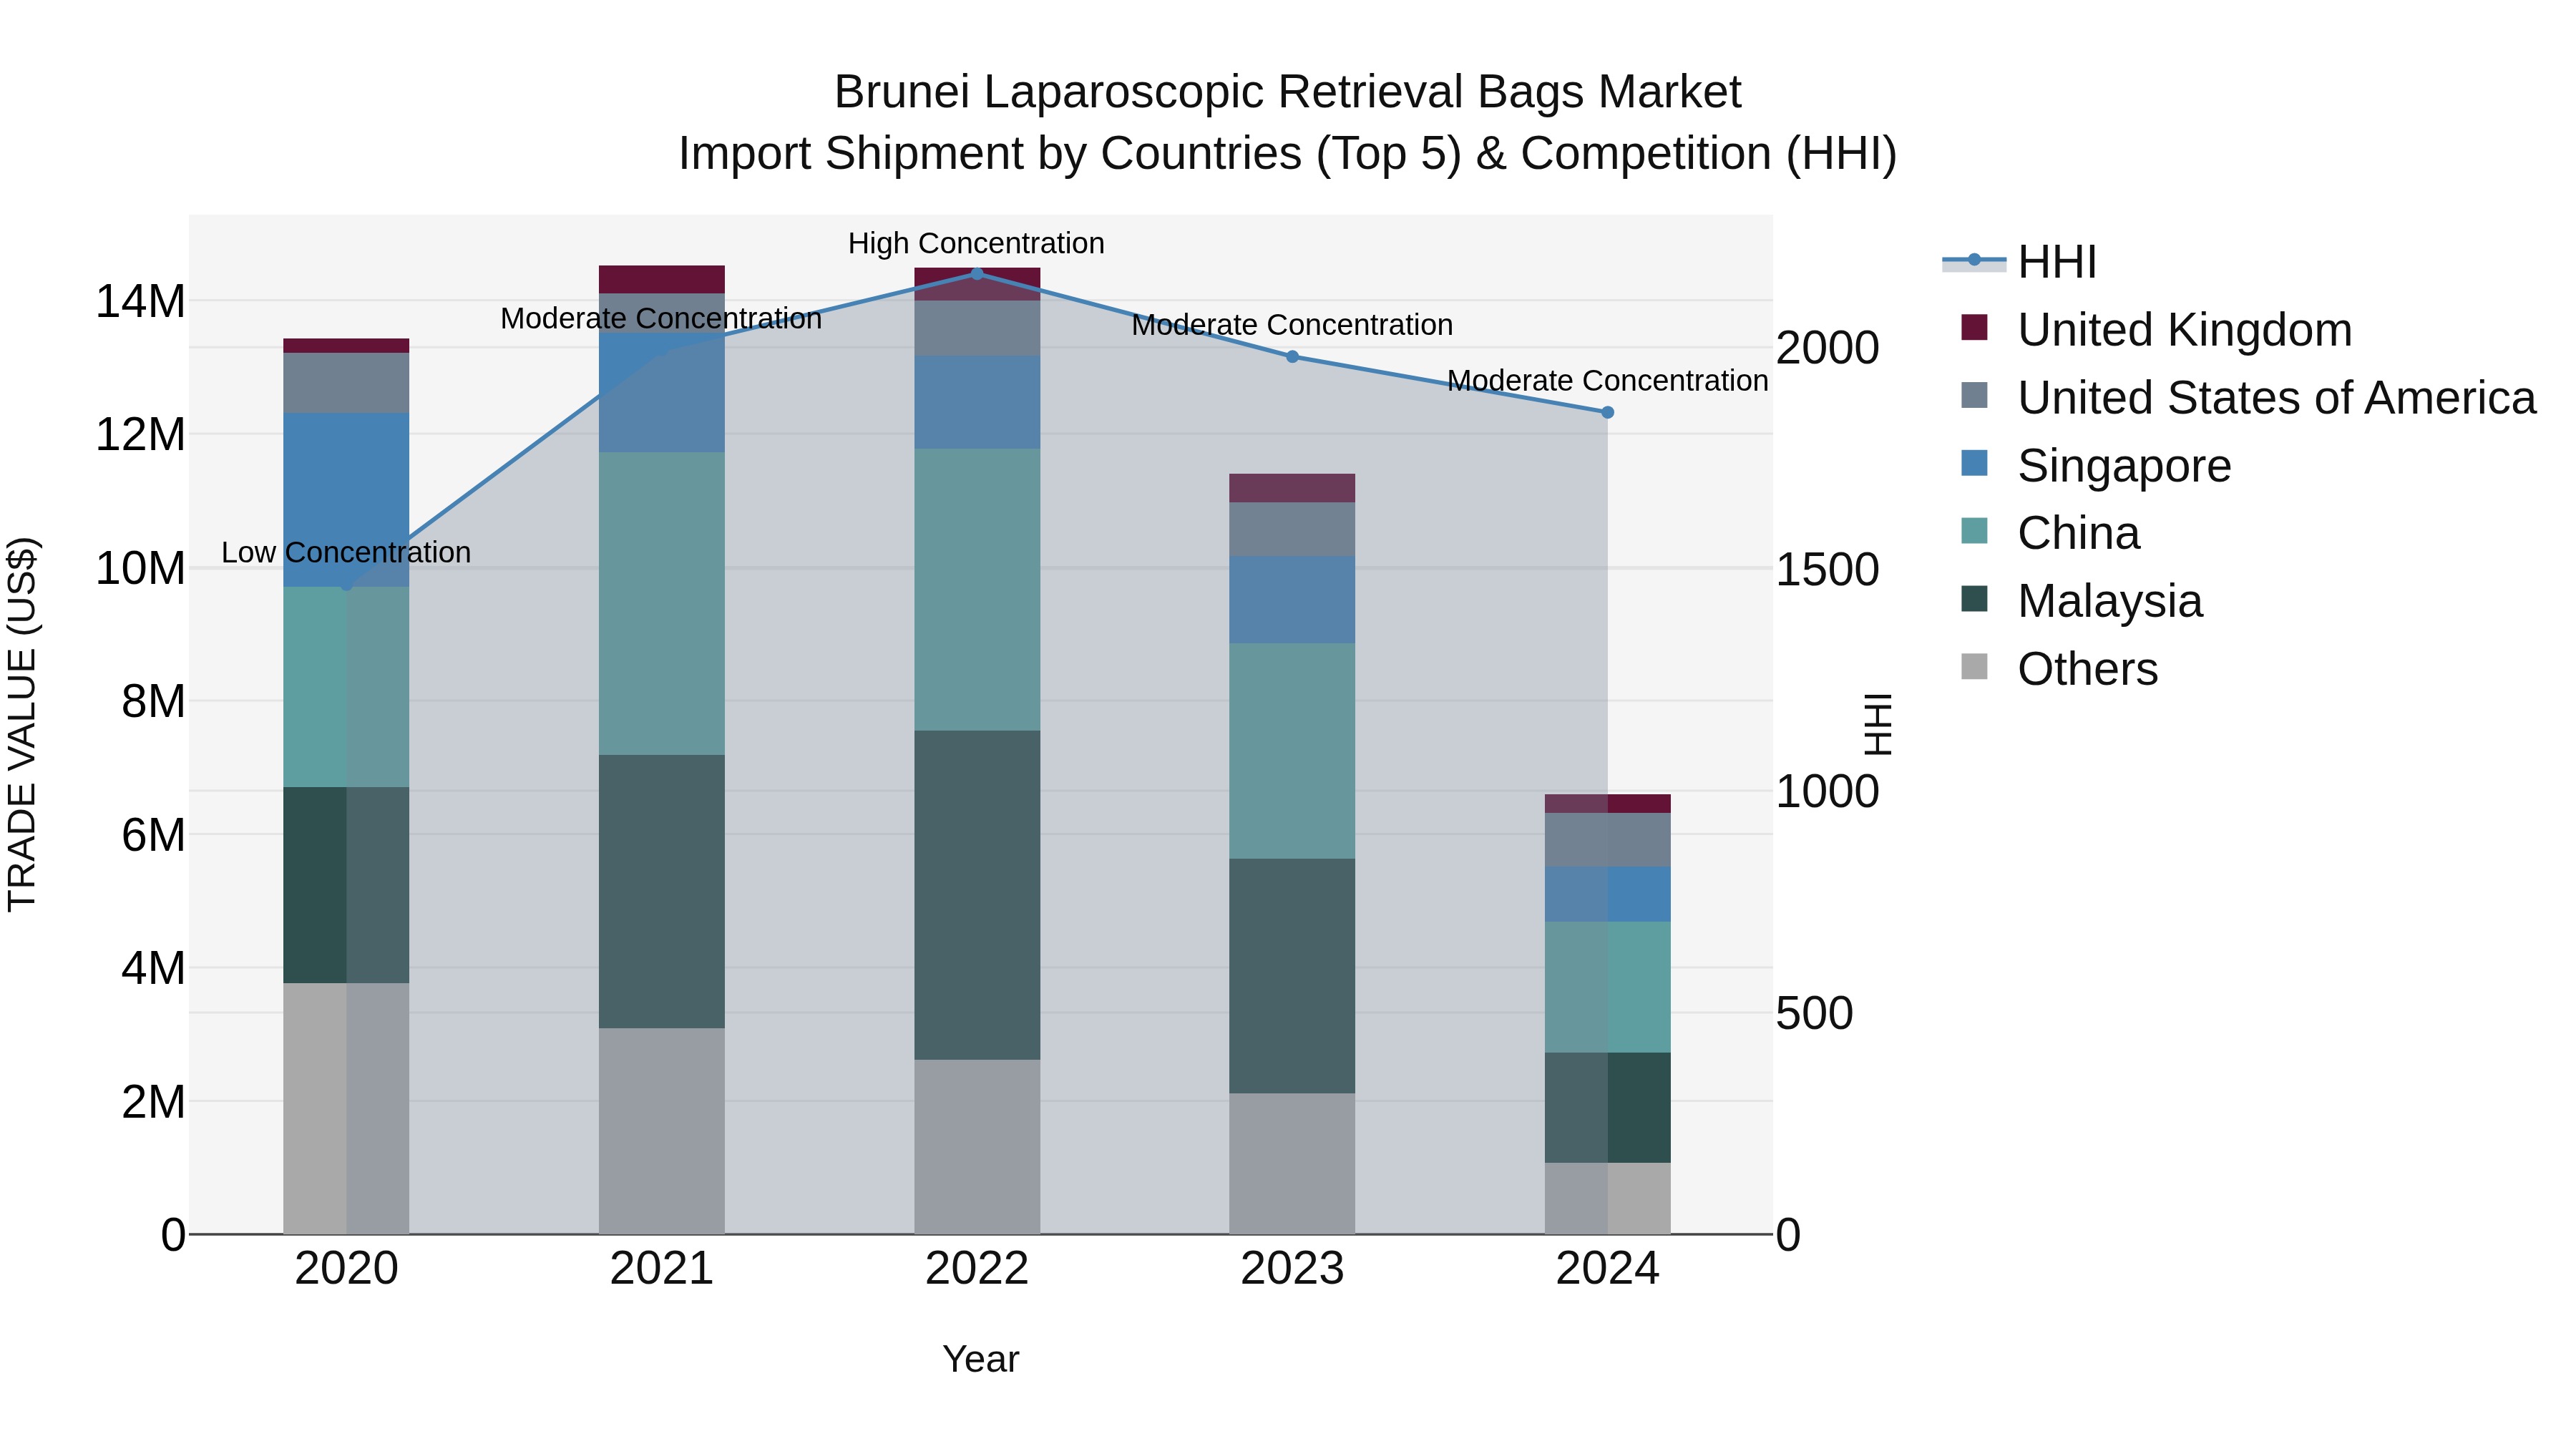This screenshot has height=1449, width=2576.
Task: Select the 2022 HHI peak data point
Action: (x=977, y=273)
